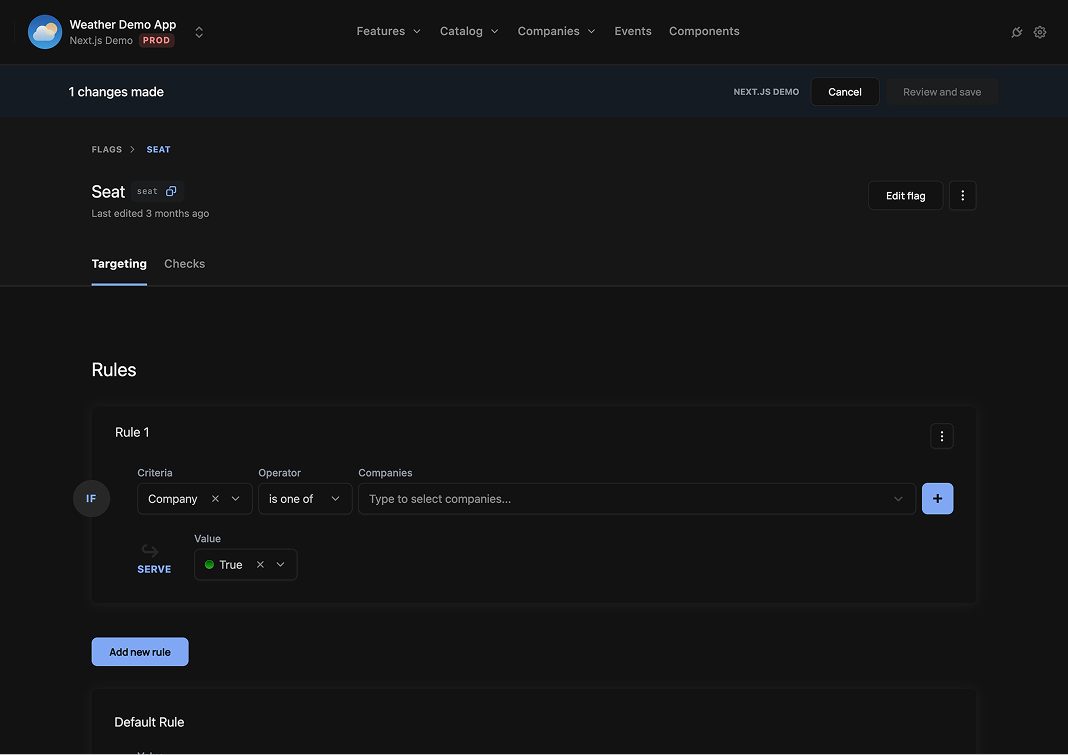Open the Operator 'is one of' dropdown
This screenshot has height=755, width=1068.
point(305,499)
